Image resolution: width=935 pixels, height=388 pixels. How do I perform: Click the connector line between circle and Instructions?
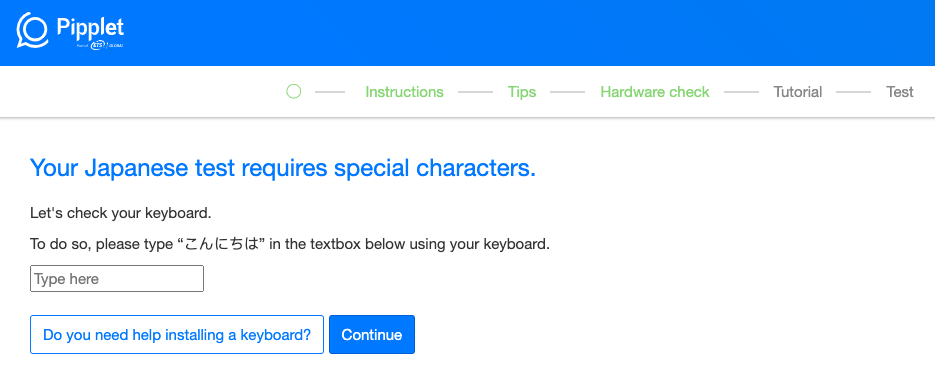point(330,92)
